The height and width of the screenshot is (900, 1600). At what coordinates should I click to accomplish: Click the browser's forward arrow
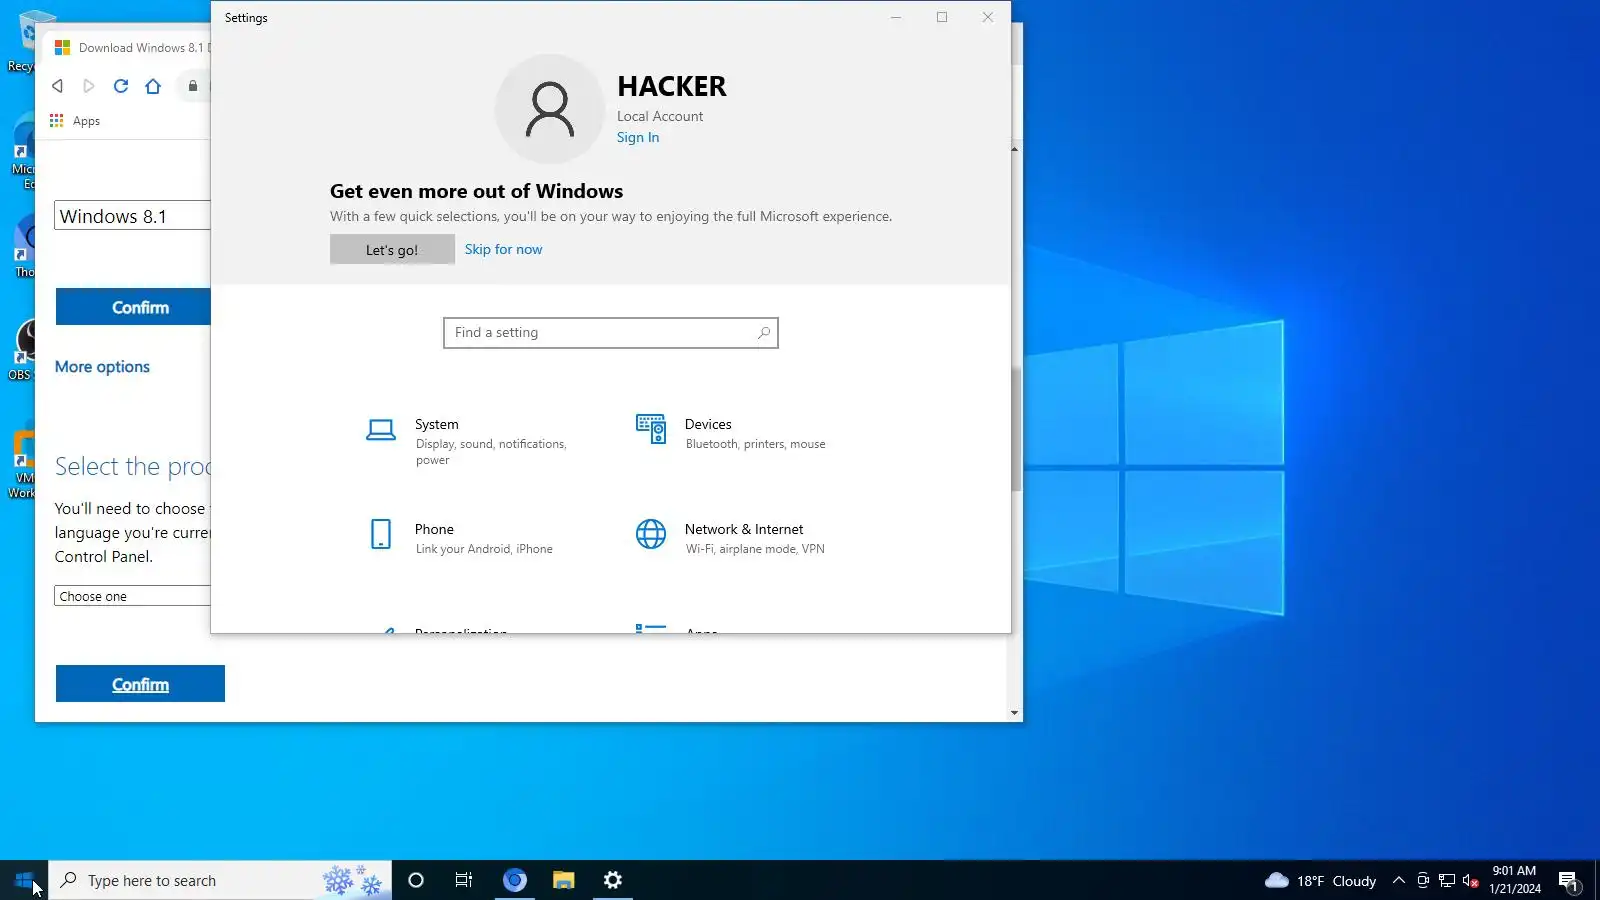[x=89, y=86]
